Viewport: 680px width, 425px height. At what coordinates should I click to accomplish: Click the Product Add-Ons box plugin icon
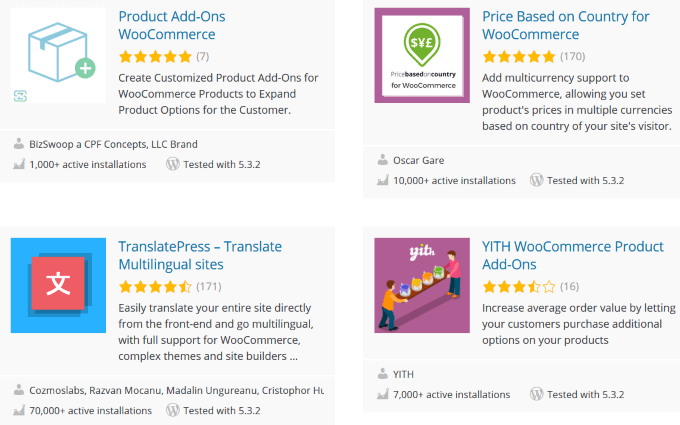(58, 55)
